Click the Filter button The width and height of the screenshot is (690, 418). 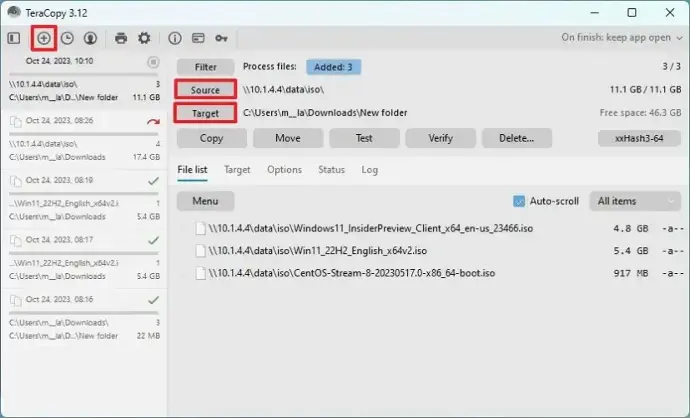(206, 67)
